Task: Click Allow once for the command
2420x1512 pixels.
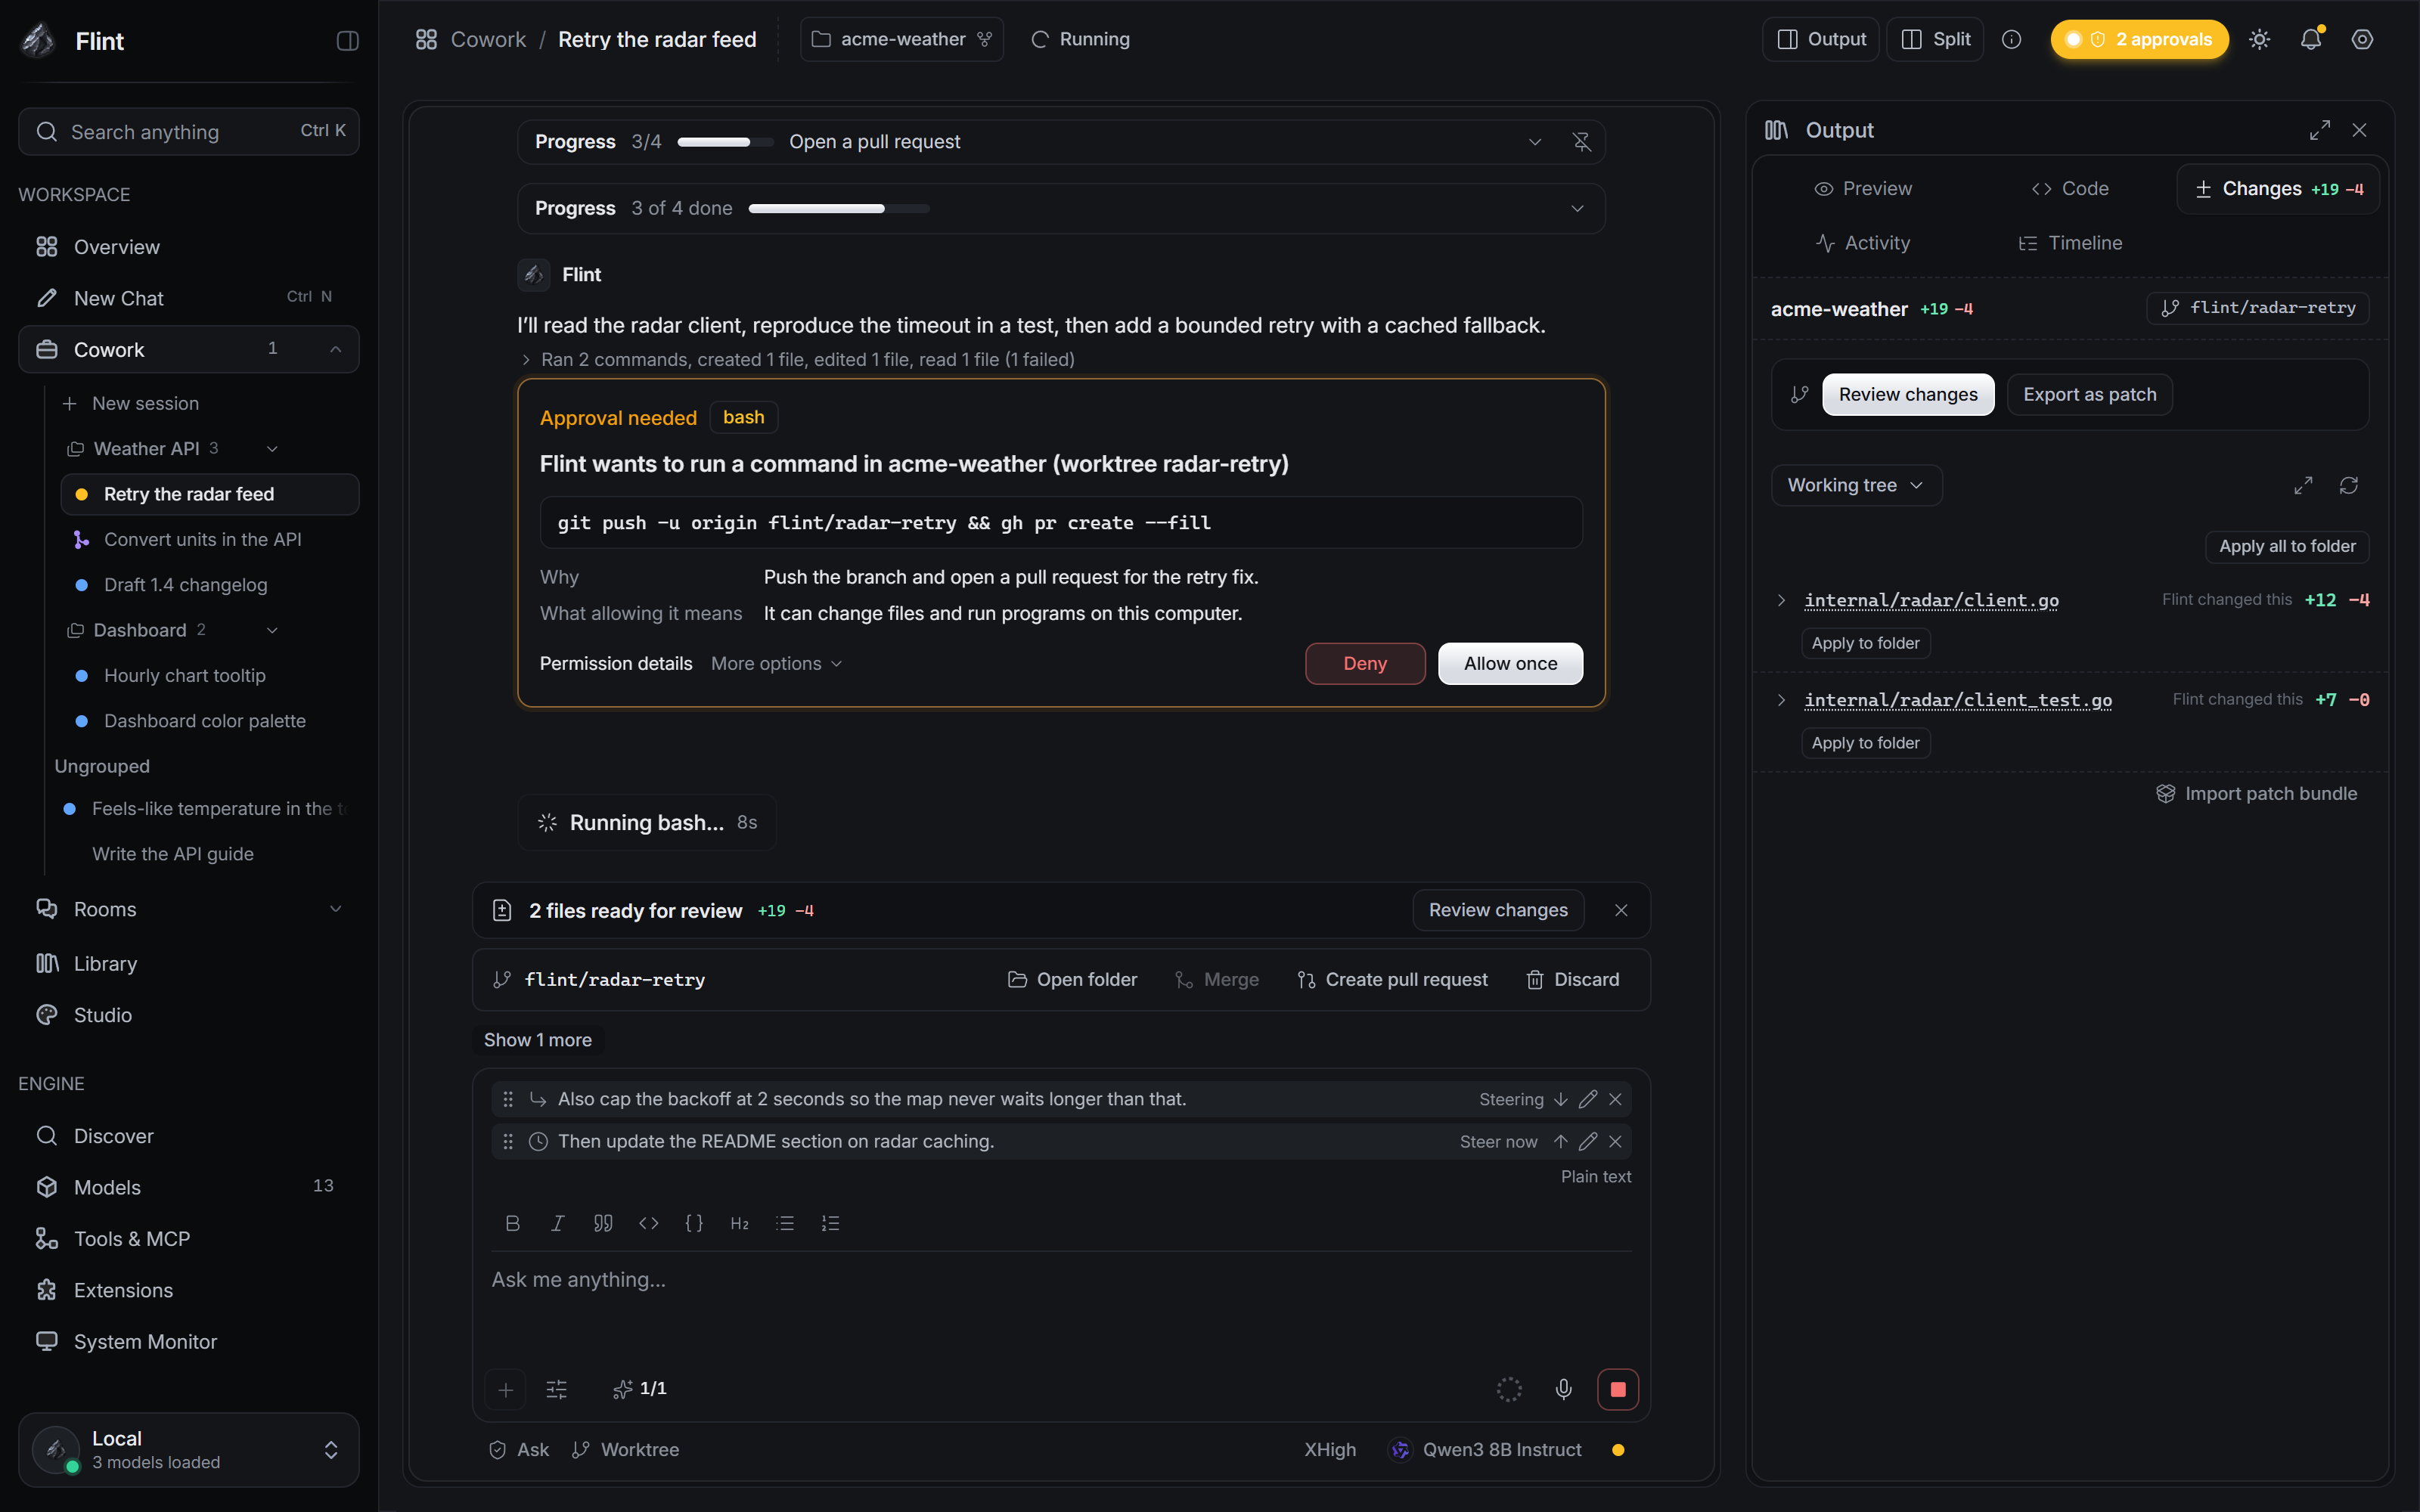Action: [1510, 664]
